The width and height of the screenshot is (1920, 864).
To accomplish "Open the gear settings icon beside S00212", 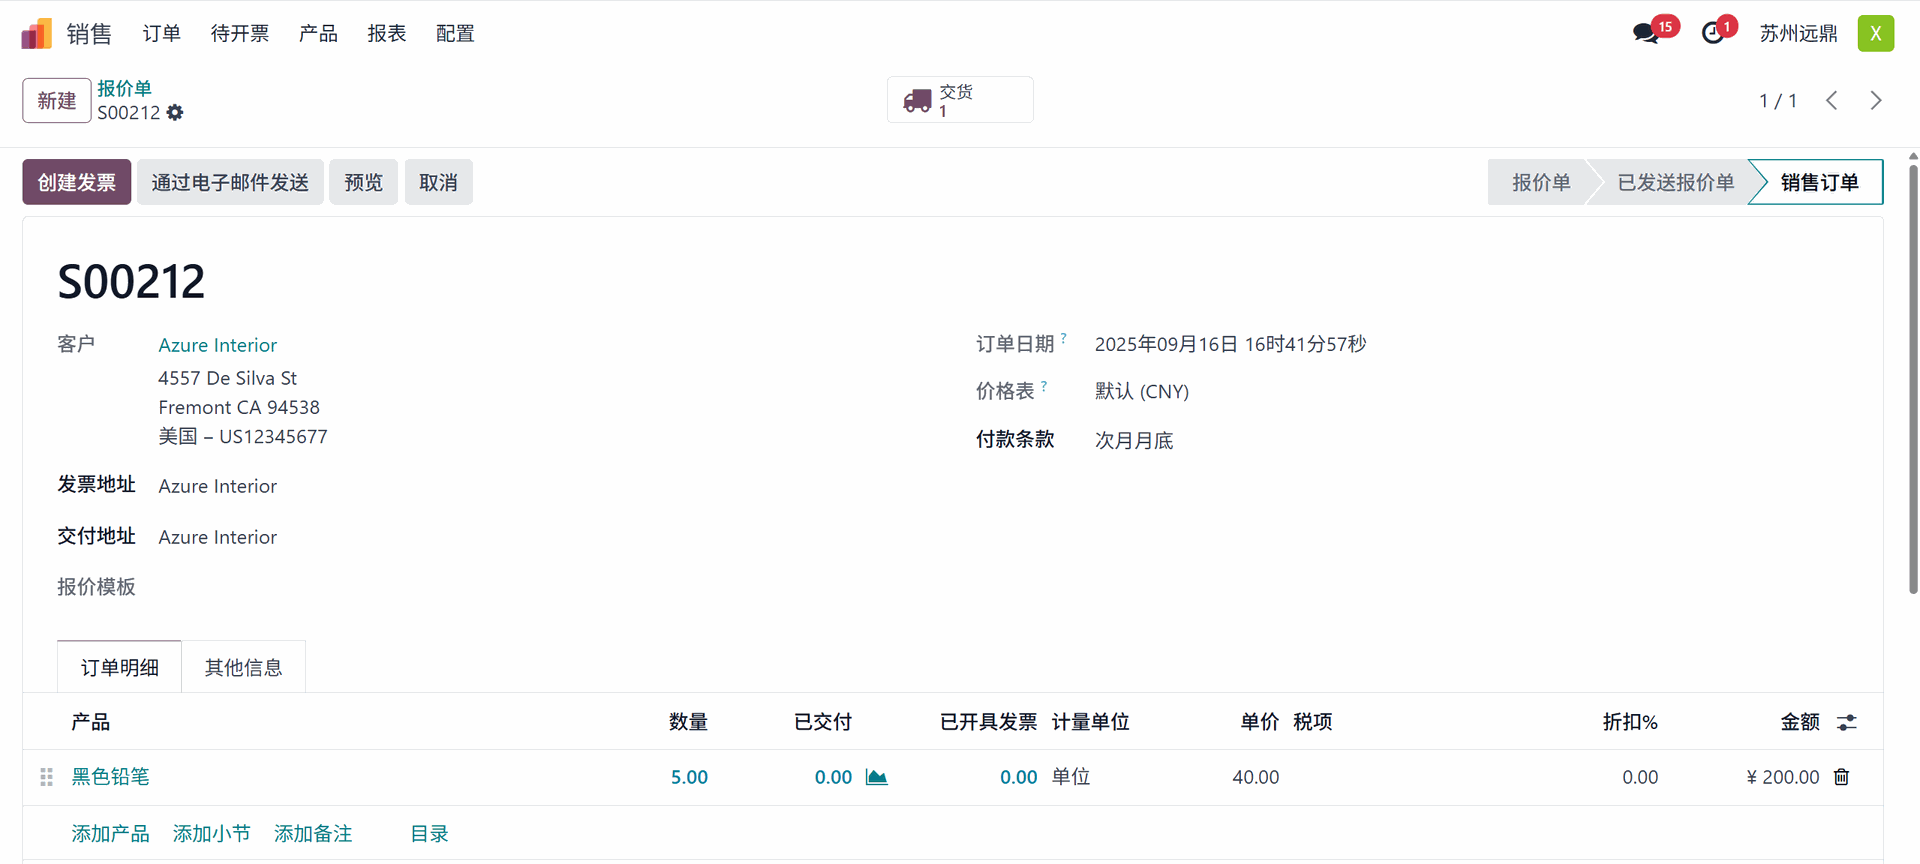I will coord(175,113).
